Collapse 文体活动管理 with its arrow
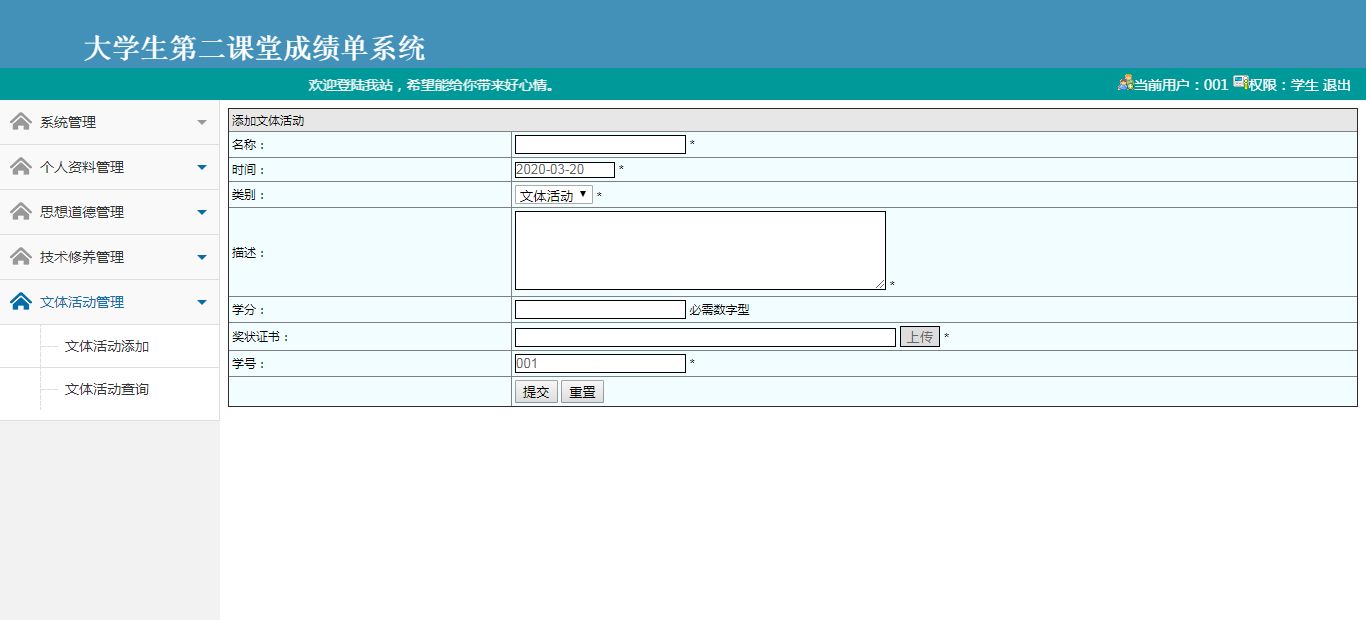 point(202,303)
